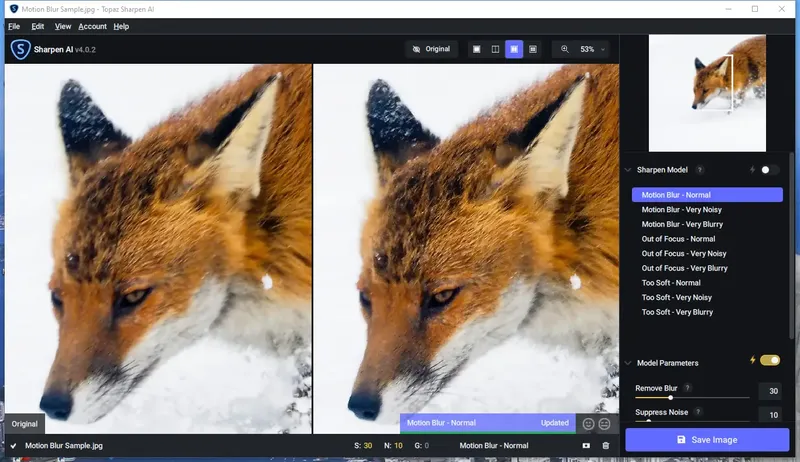Adjust the Remove Blur slider handle

tap(670, 397)
